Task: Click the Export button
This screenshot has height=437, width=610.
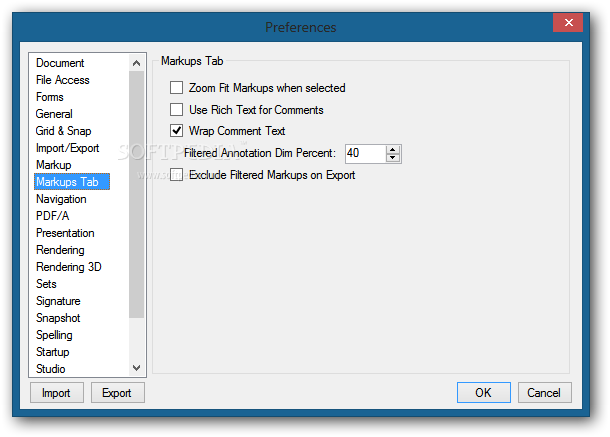Action: 117,393
